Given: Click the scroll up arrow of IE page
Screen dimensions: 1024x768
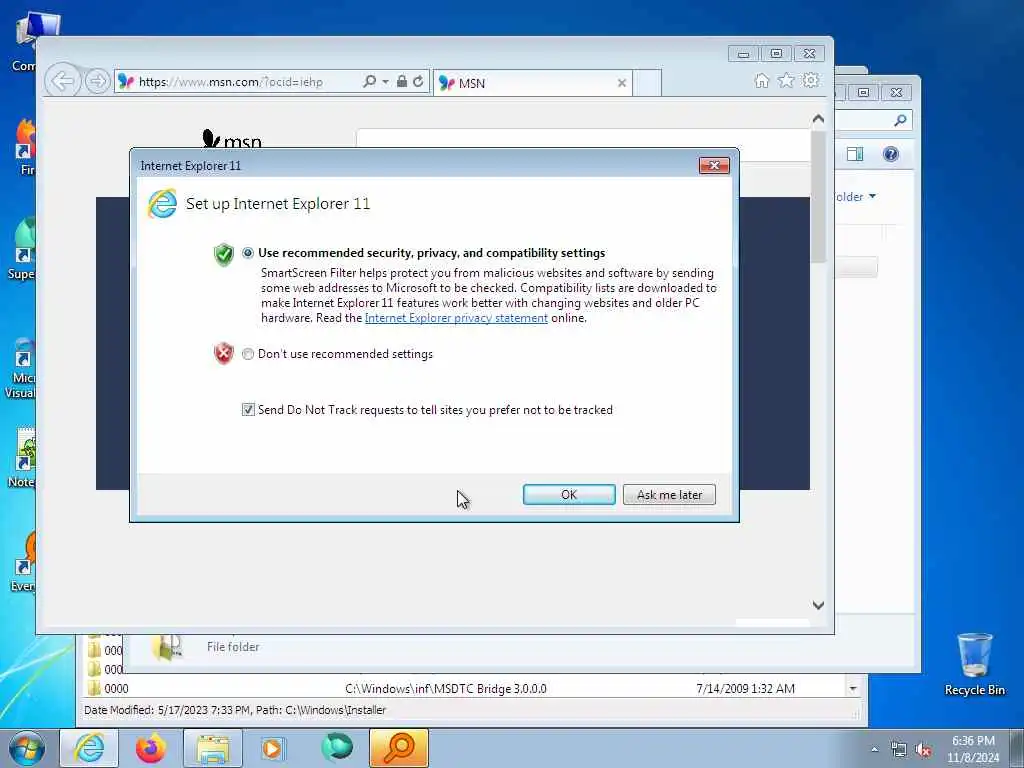Looking at the screenshot, I should pyautogui.click(x=818, y=119).
